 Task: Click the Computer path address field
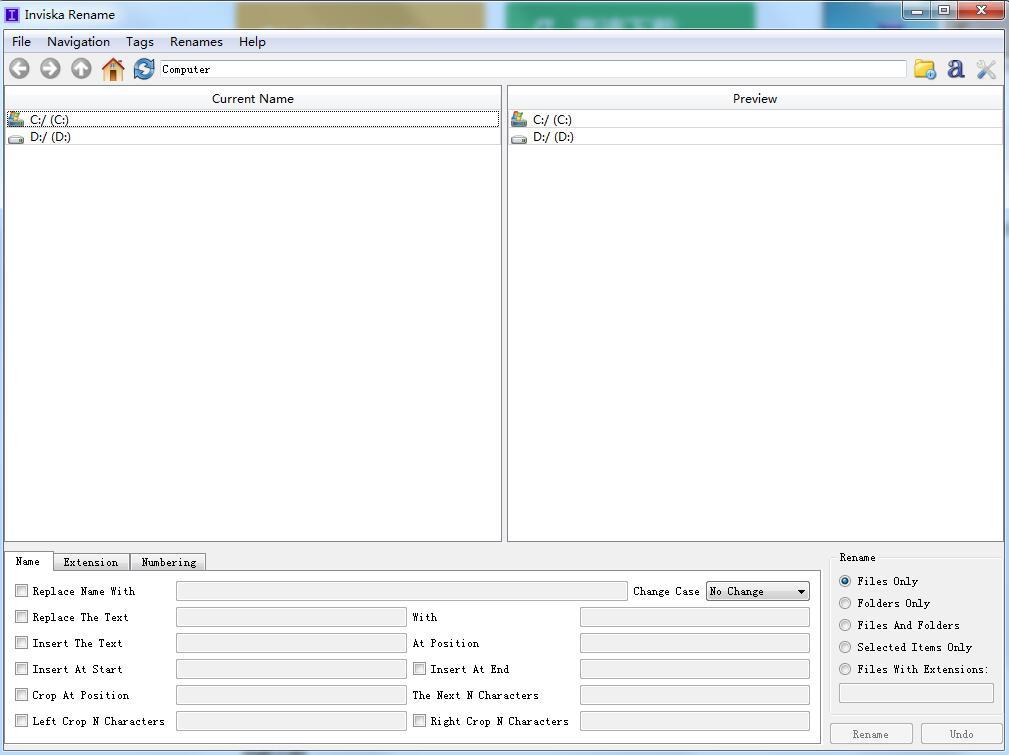[x=532, y=69]
